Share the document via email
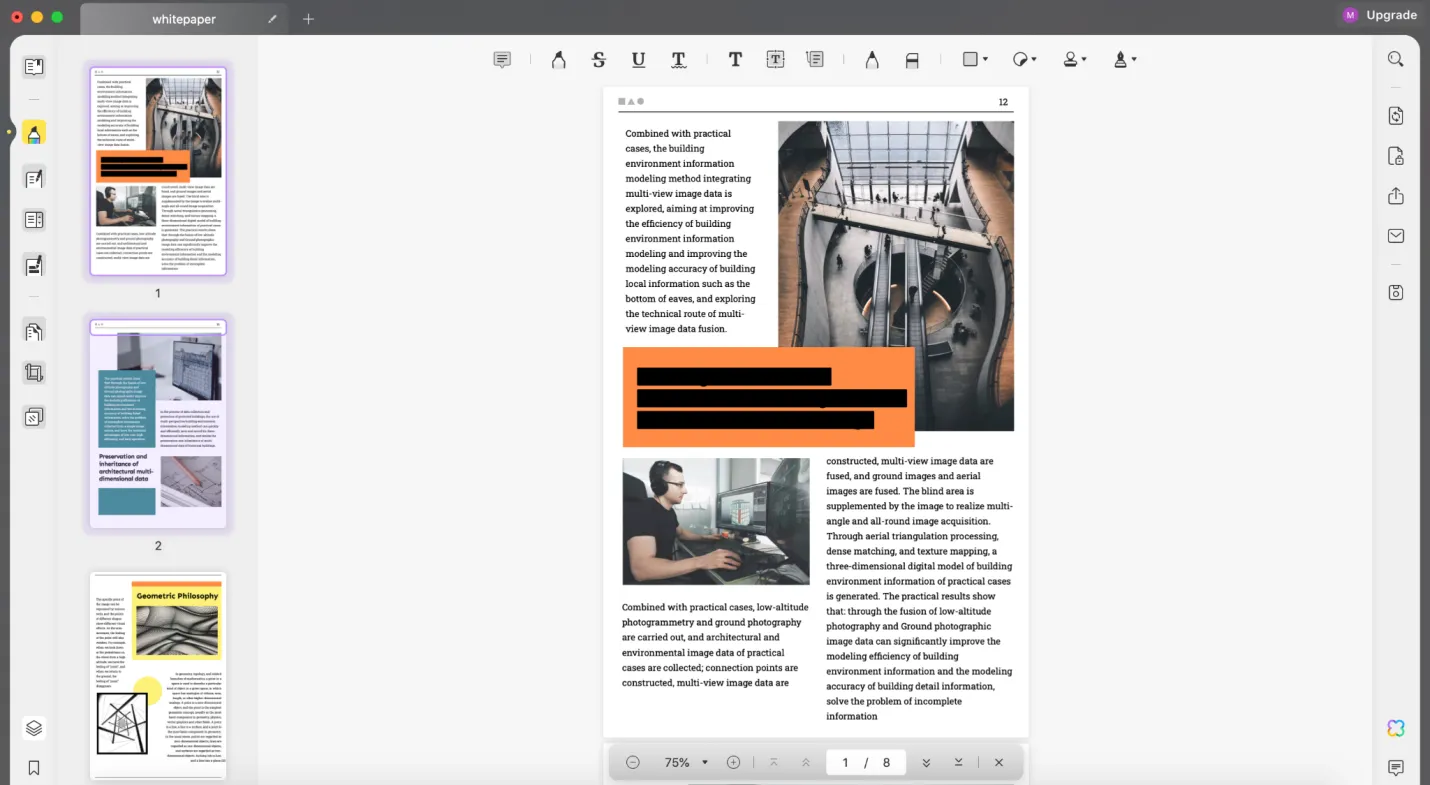This screenshot has width=1430, height=785. click(x=1396, y=236)
